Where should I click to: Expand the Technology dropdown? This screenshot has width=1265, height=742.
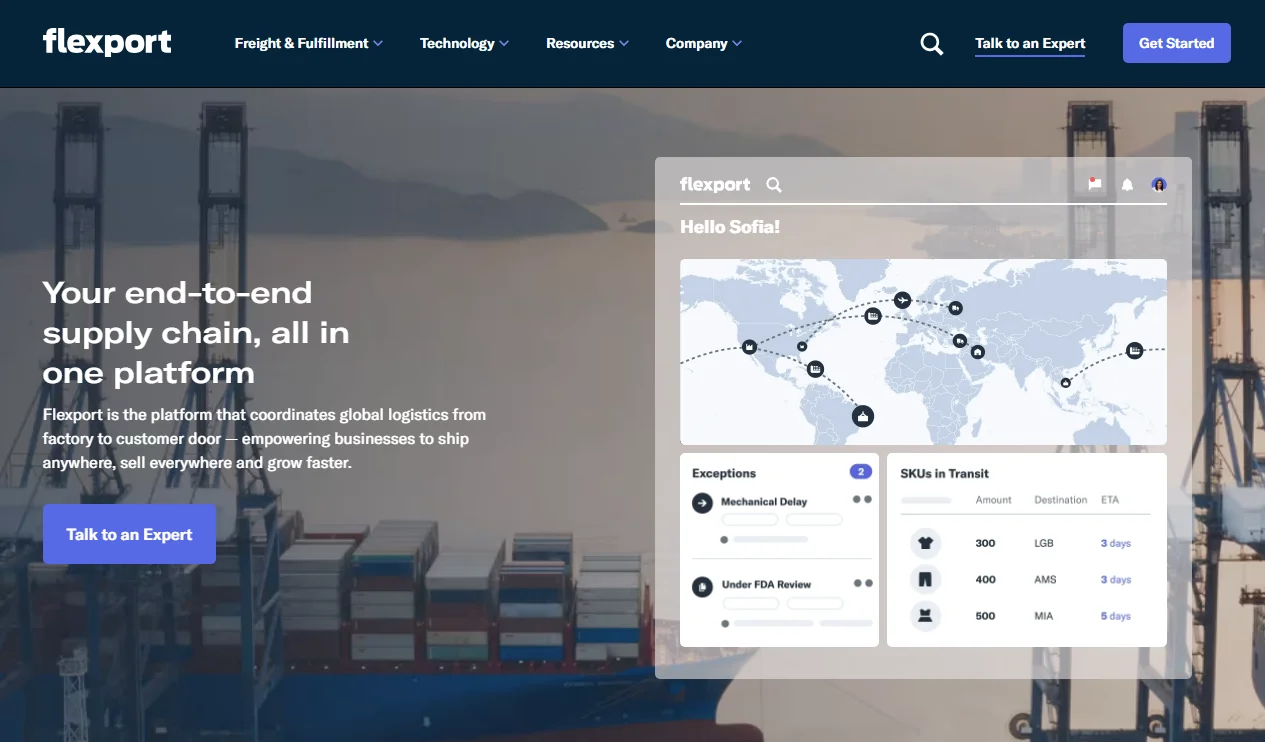pyautogui.click(x=464, y=43)
